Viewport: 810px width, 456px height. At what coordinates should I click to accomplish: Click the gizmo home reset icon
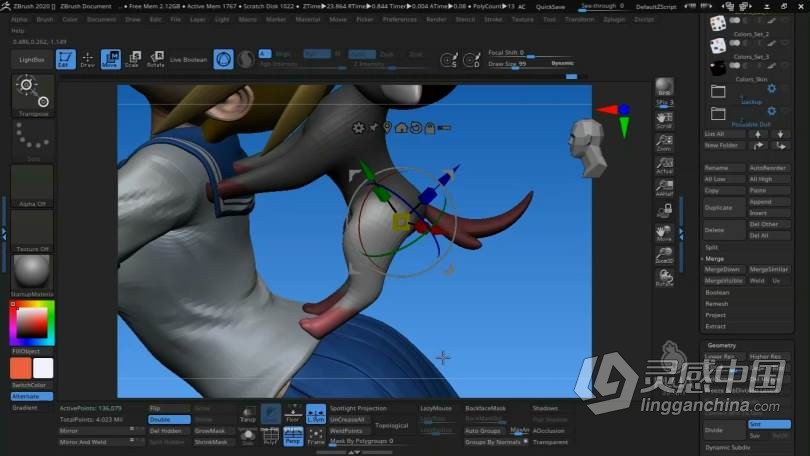[x=401, y=128]
